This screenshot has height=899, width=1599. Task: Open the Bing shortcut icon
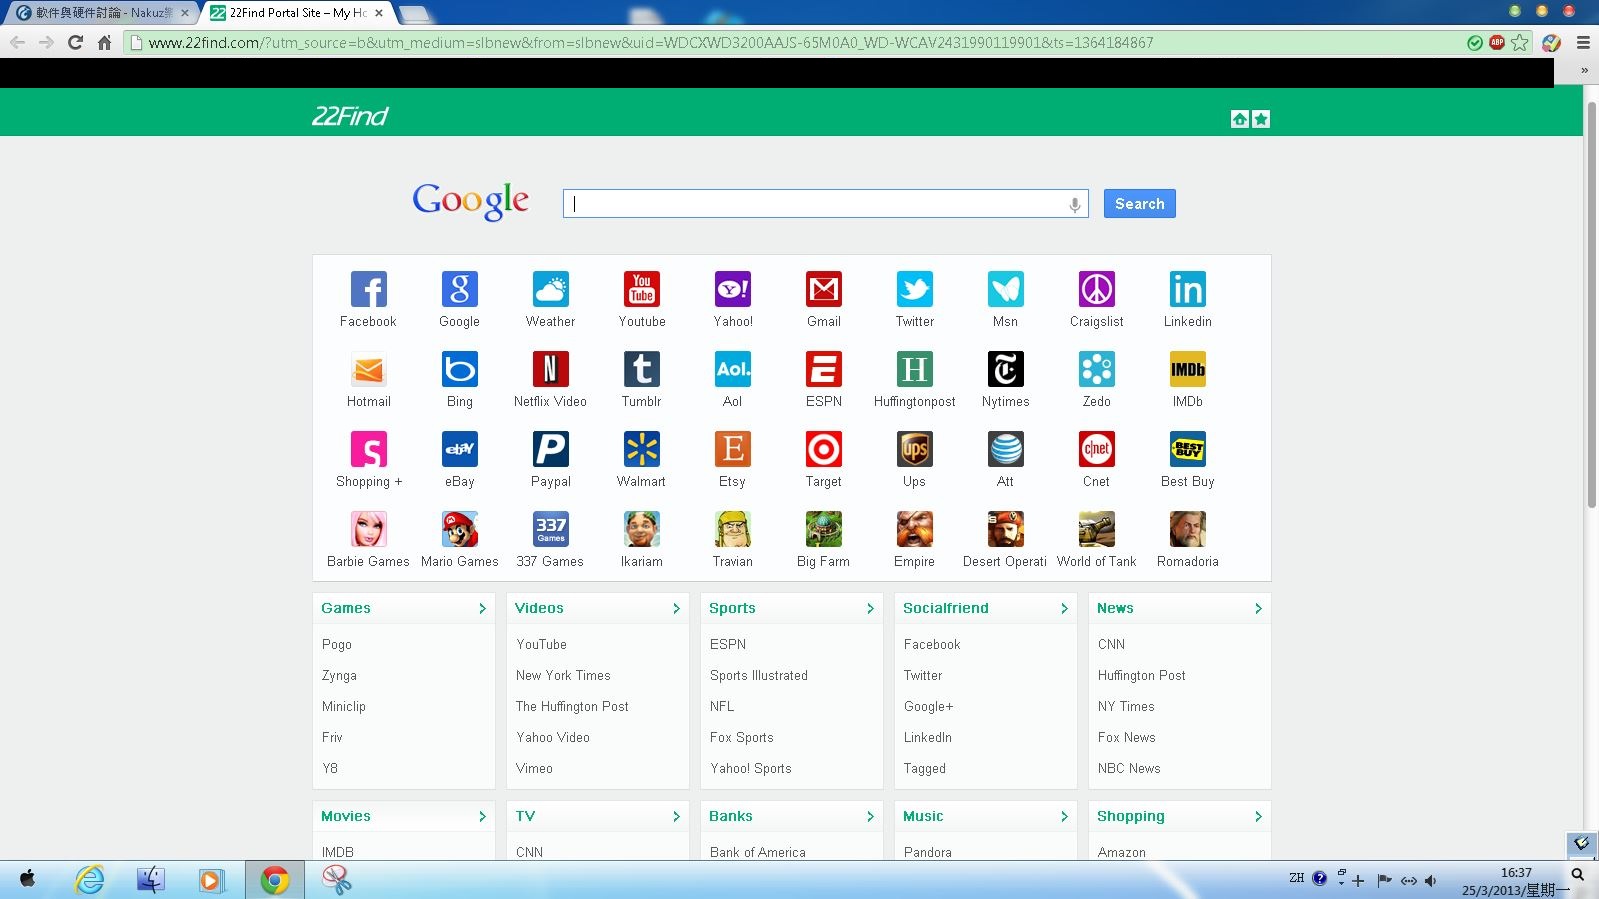pos(460,370)
